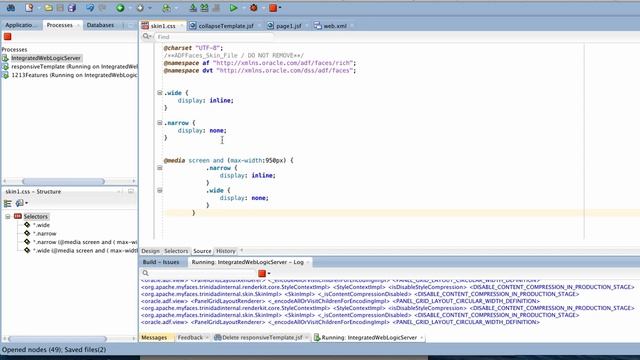This screenshot has width=640, height=360.
Task: Start debugging with the ladybug icon
Action: [253, 7]
